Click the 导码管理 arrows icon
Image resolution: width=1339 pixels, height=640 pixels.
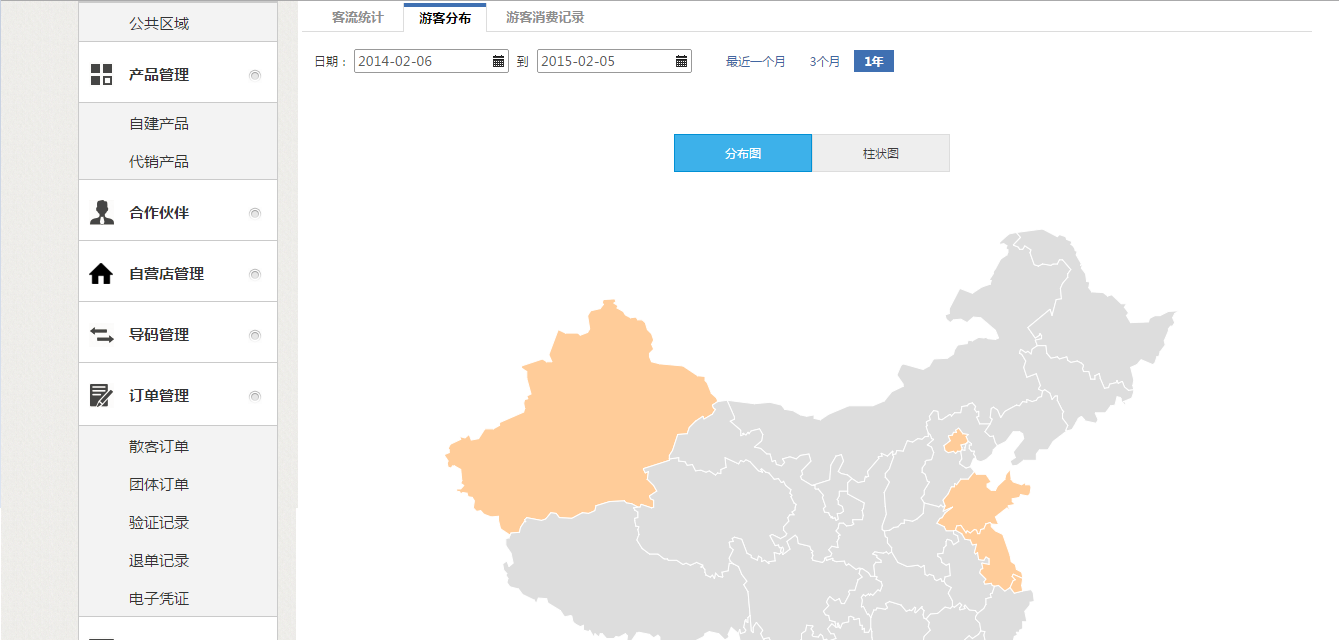coord(101,335)
